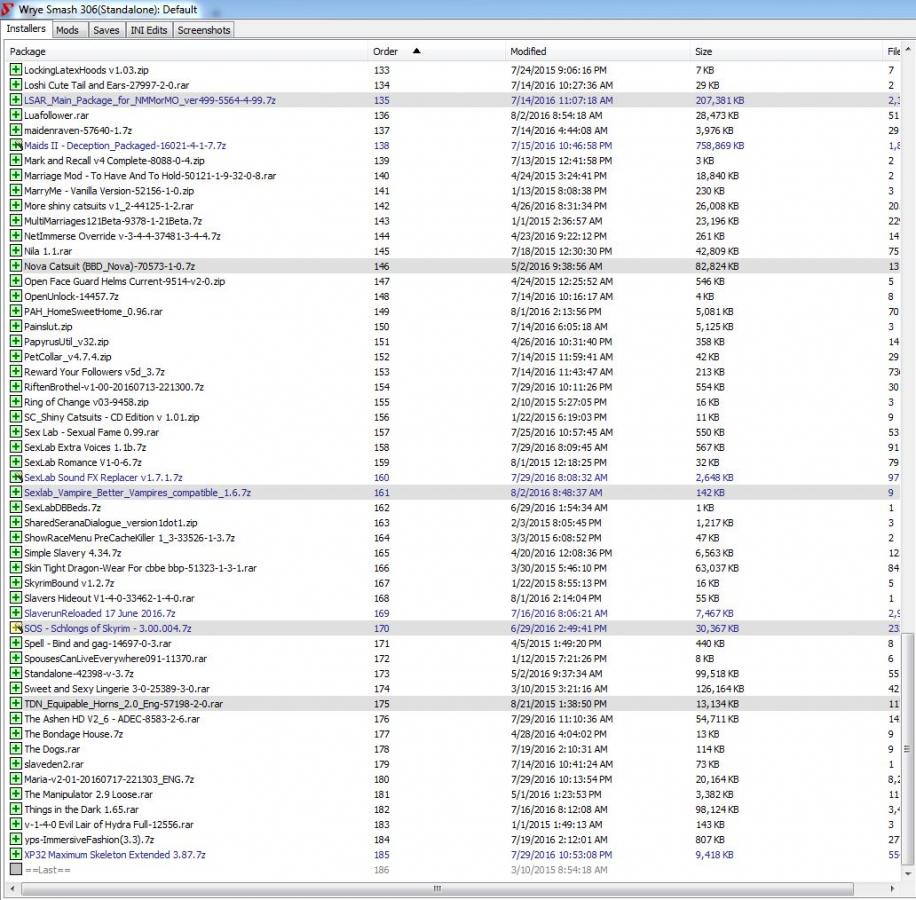Image resolution: width=916 pixels, height=900 pixels.
Task: Select package The Dogs.rar
Action: [52, 749]
